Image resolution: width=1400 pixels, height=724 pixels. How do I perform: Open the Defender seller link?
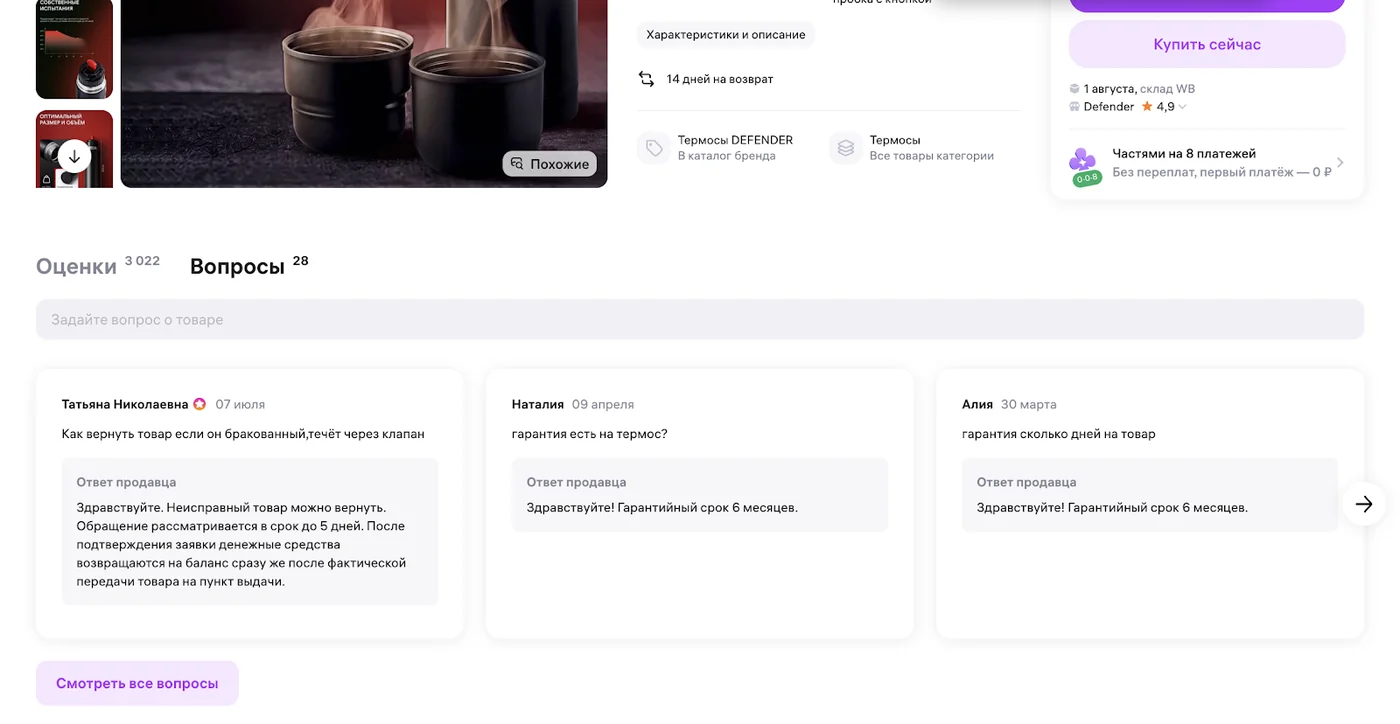(x=1109, y=107)
